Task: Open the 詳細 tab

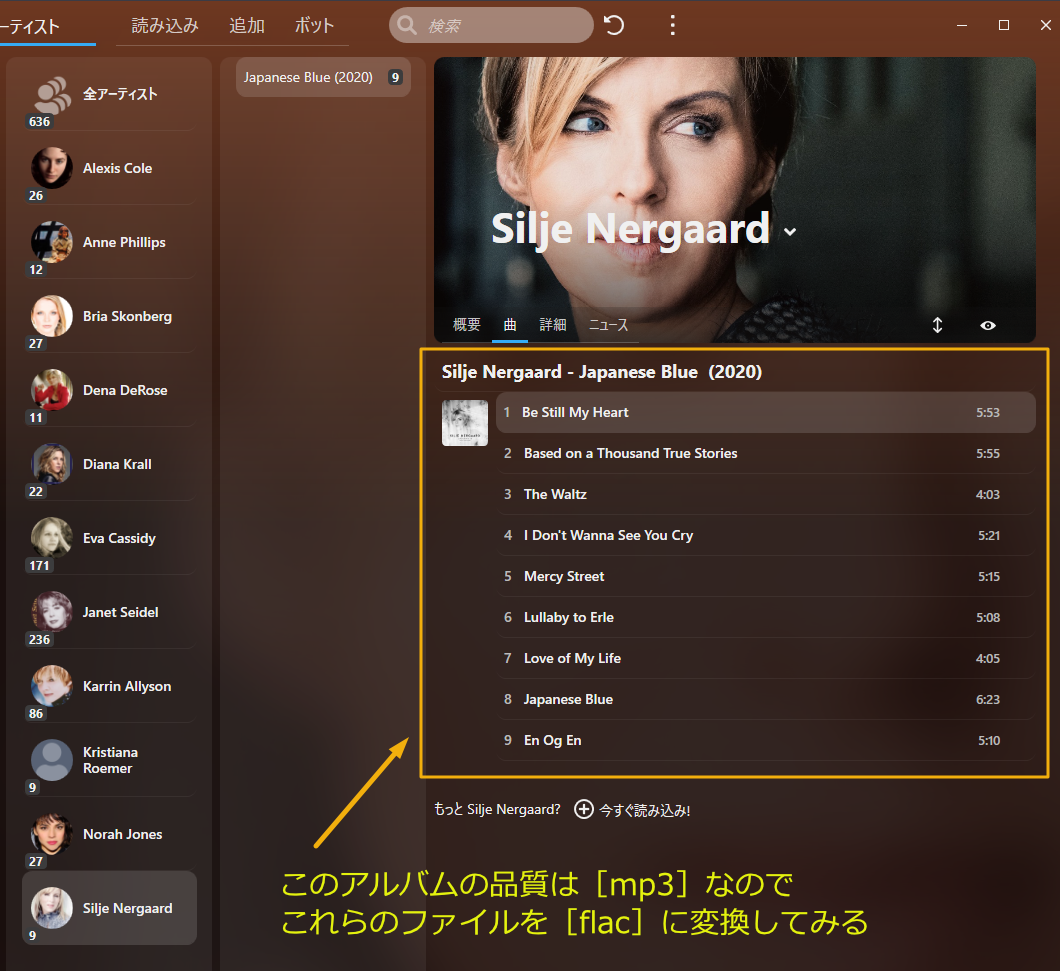Action: [x=553, y=325]
